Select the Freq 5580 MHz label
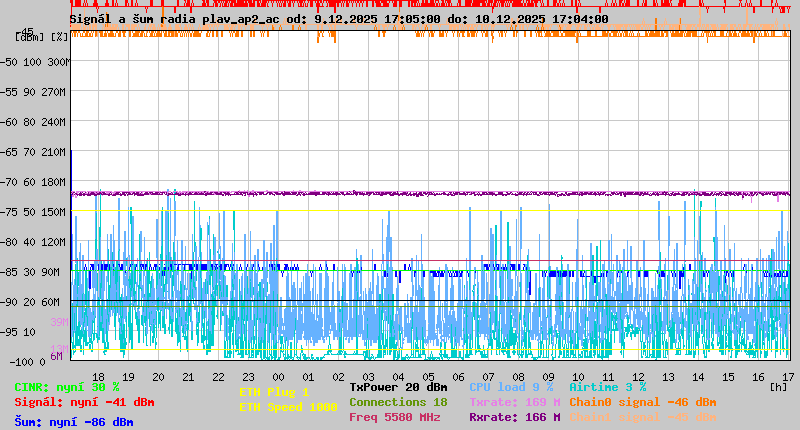This screenshot has height=430, width=800. point(394,417)
